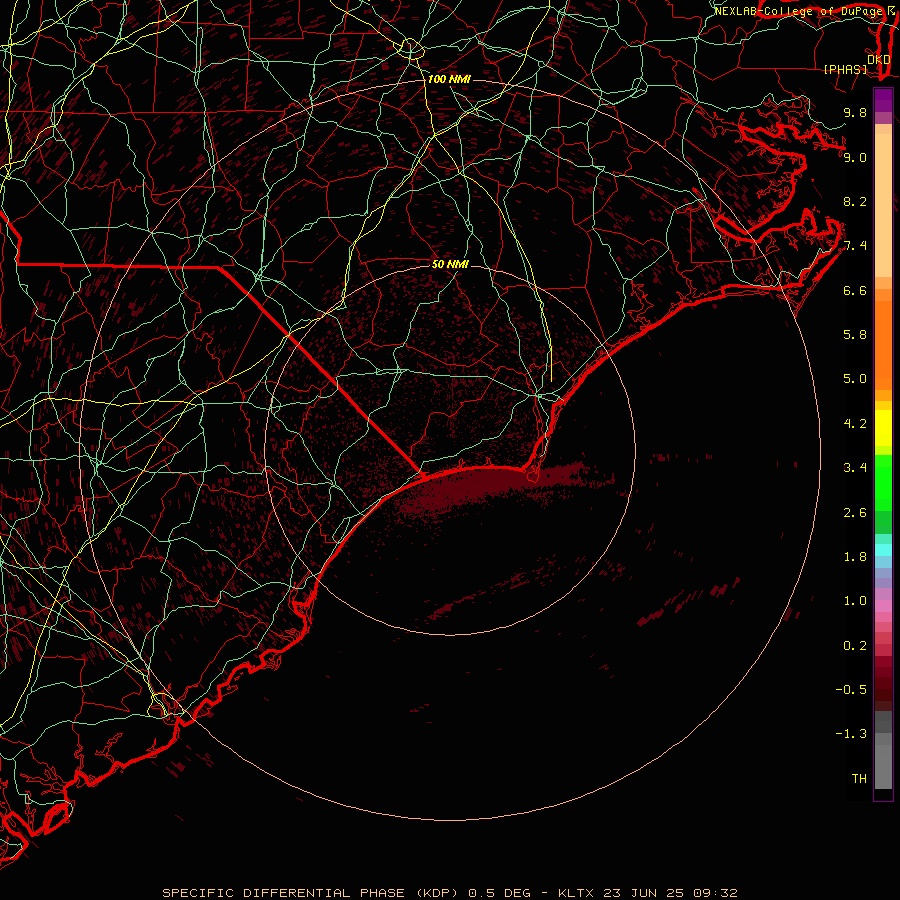Click the "100 NMI" range ring label

[x=449, y=79]
